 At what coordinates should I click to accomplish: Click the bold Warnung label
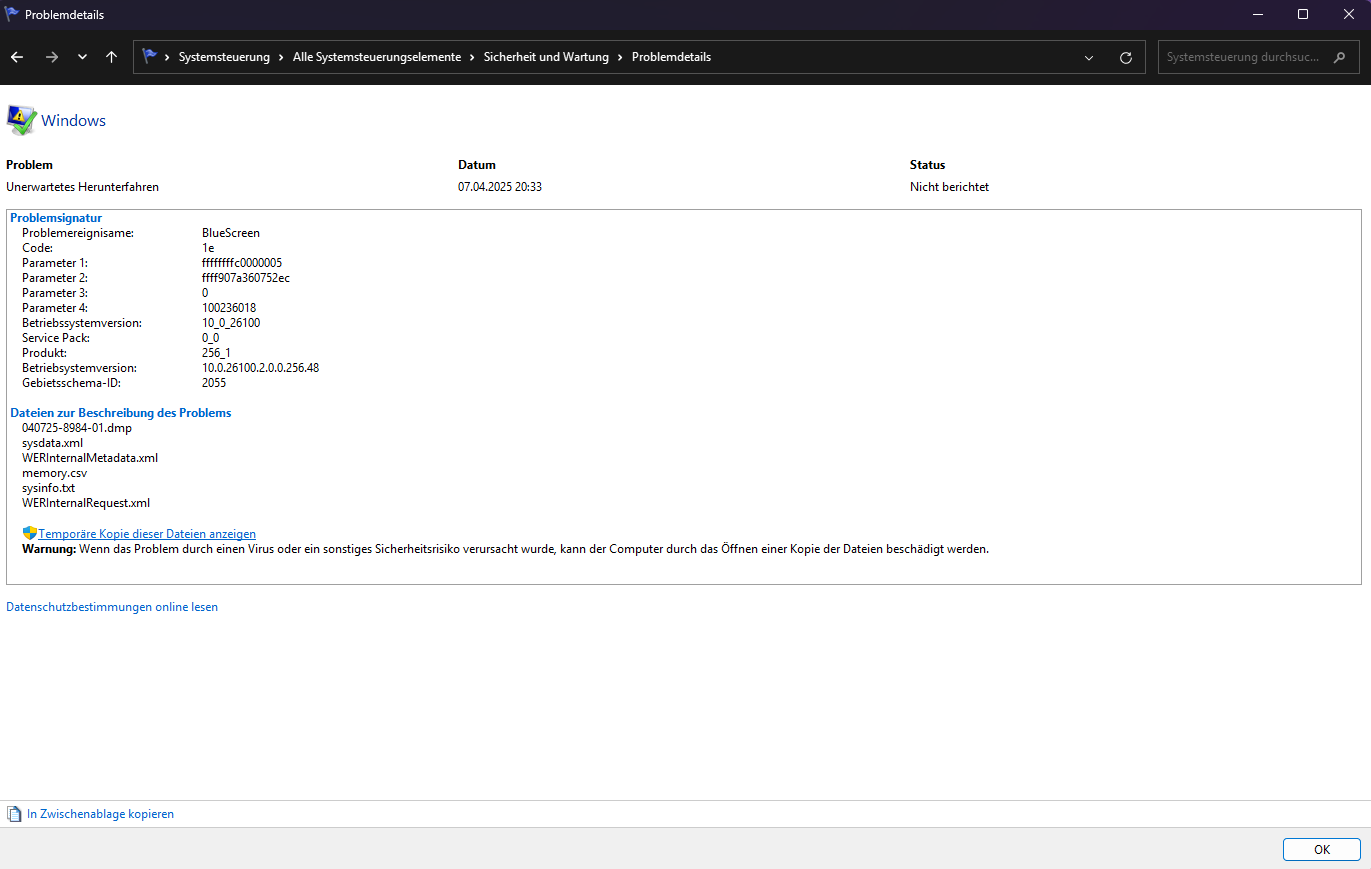pyautogui.click(x=49, y=549)
